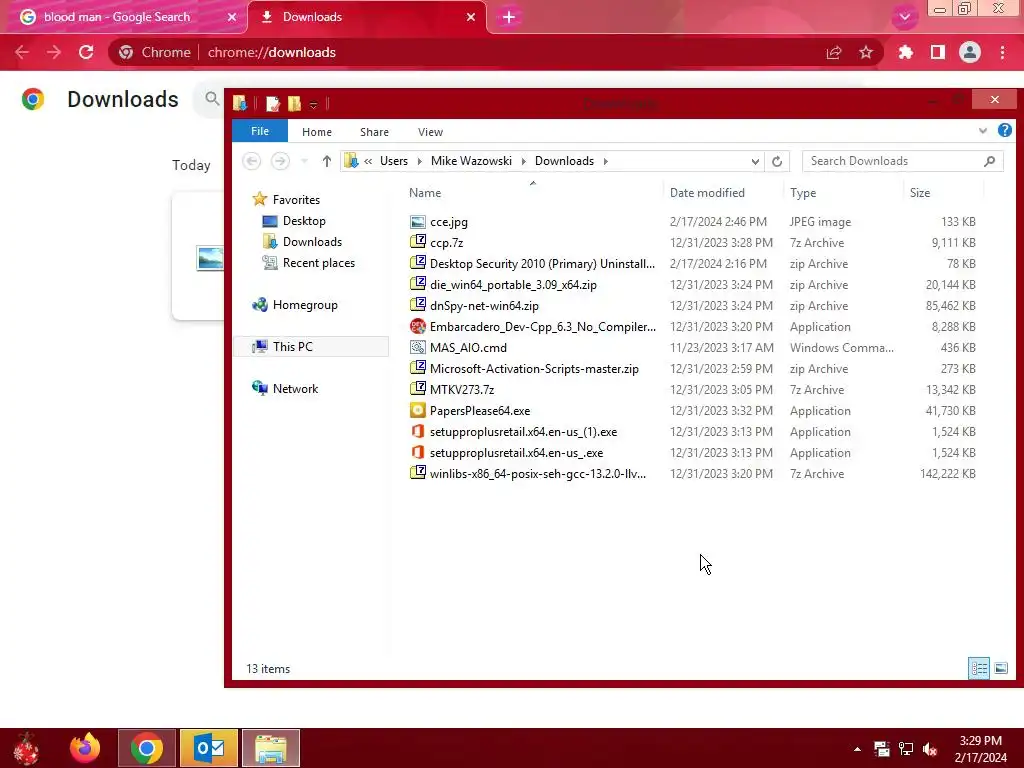Image resolution: width=1024 pixels, height=768 pixels.
Task: Open Customize Quick Access Toolbar dropdown
Action: point(313,104)
